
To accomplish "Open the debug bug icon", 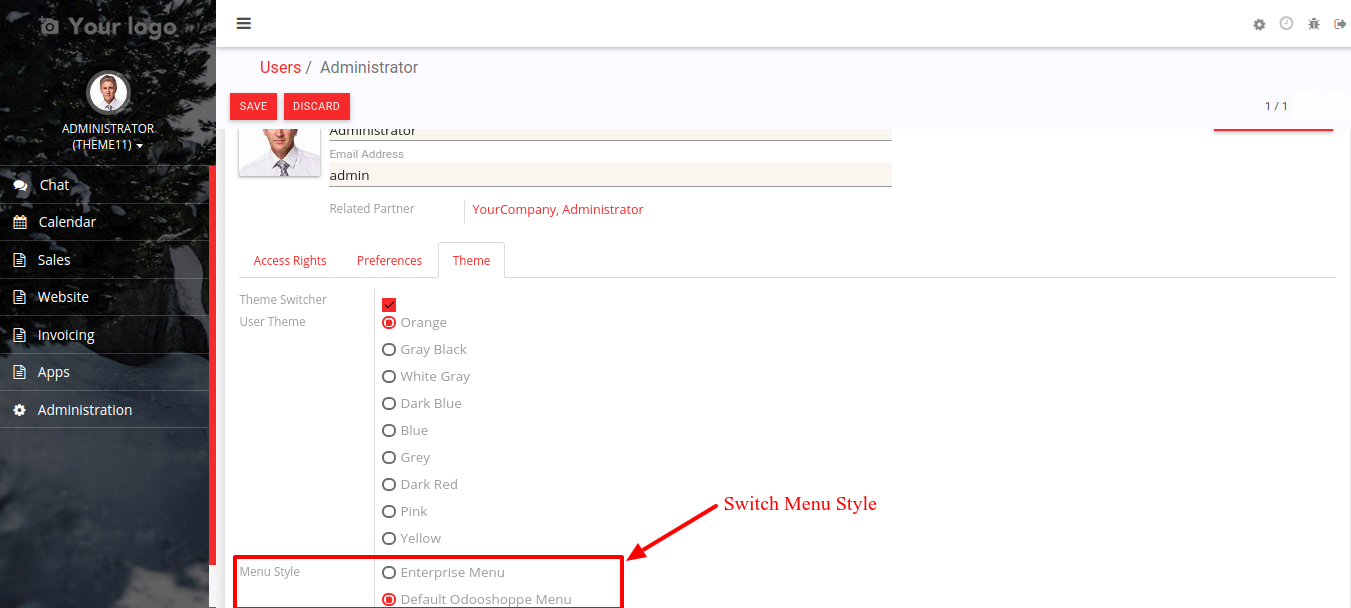I will pyautogui.click(x=1314, y=24).
